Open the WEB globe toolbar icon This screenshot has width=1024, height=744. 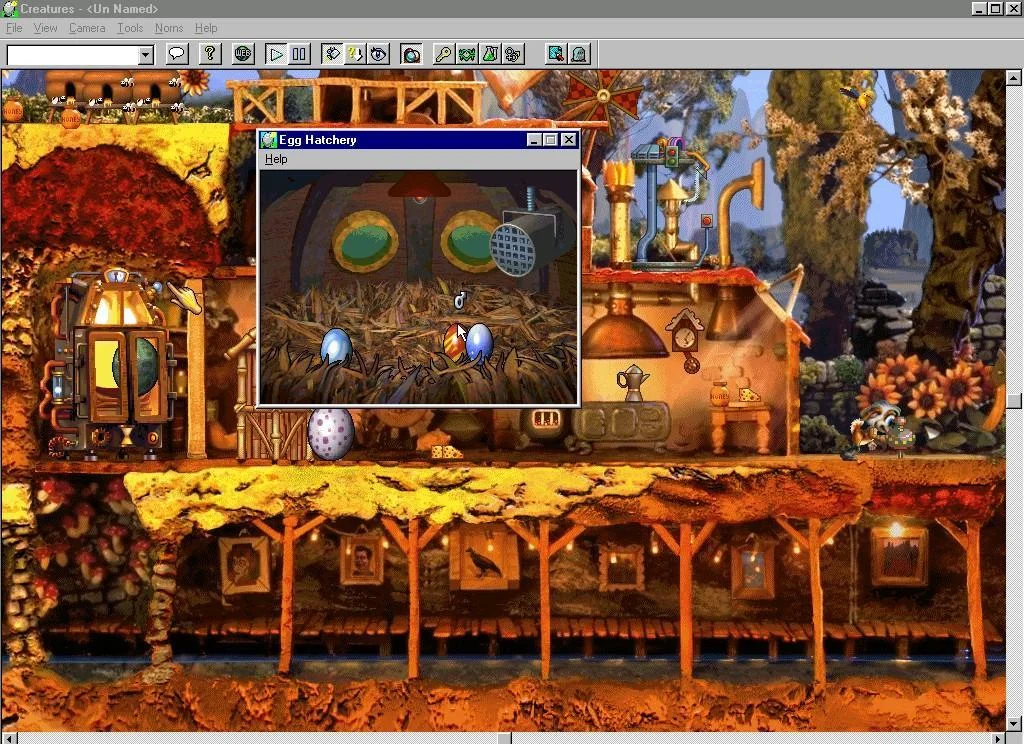242,54
